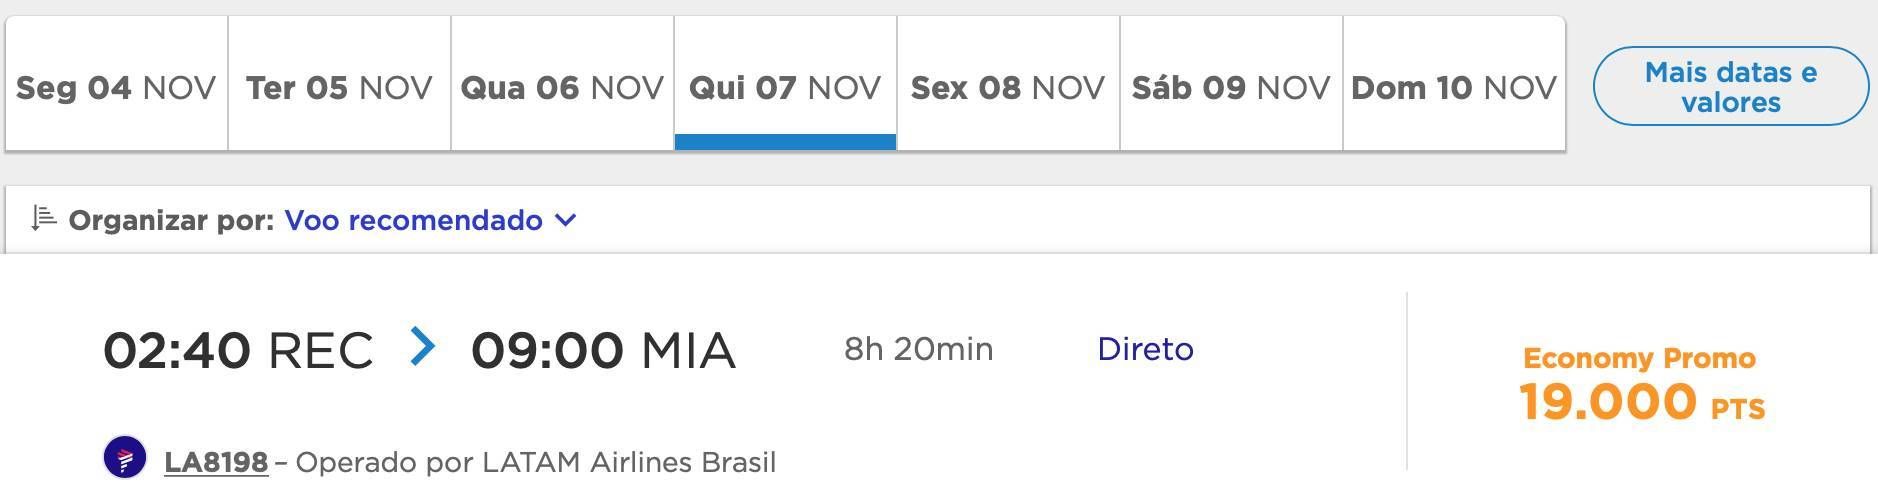Click the Economy Promo fare label

pos(1639,358)
